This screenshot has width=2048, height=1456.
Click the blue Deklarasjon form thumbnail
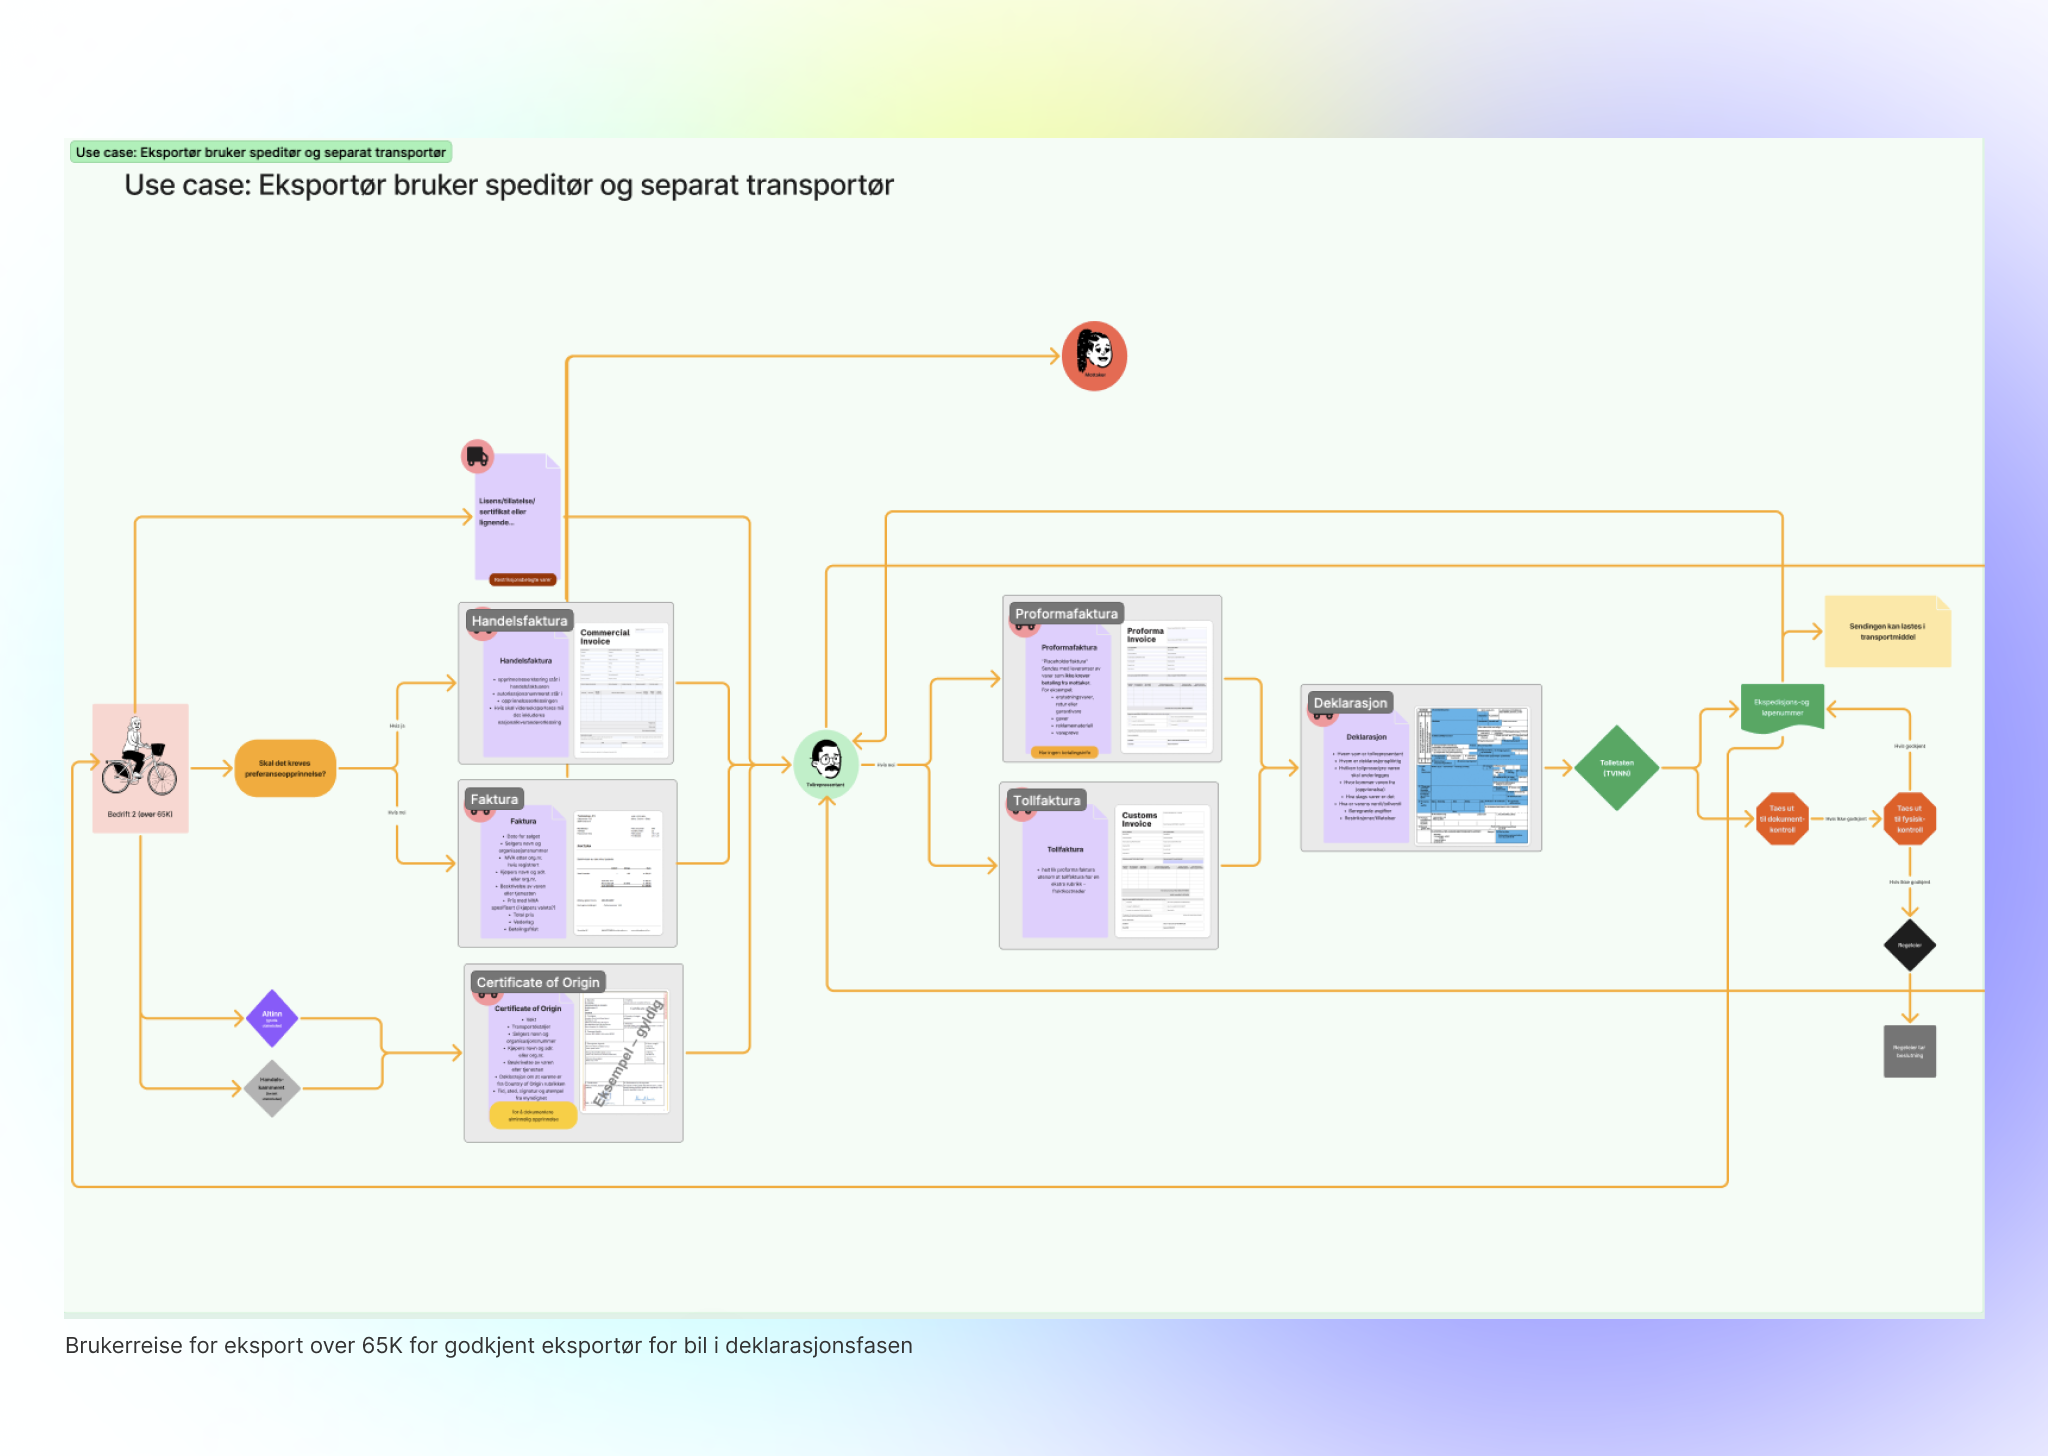(x=1472, y=775)
